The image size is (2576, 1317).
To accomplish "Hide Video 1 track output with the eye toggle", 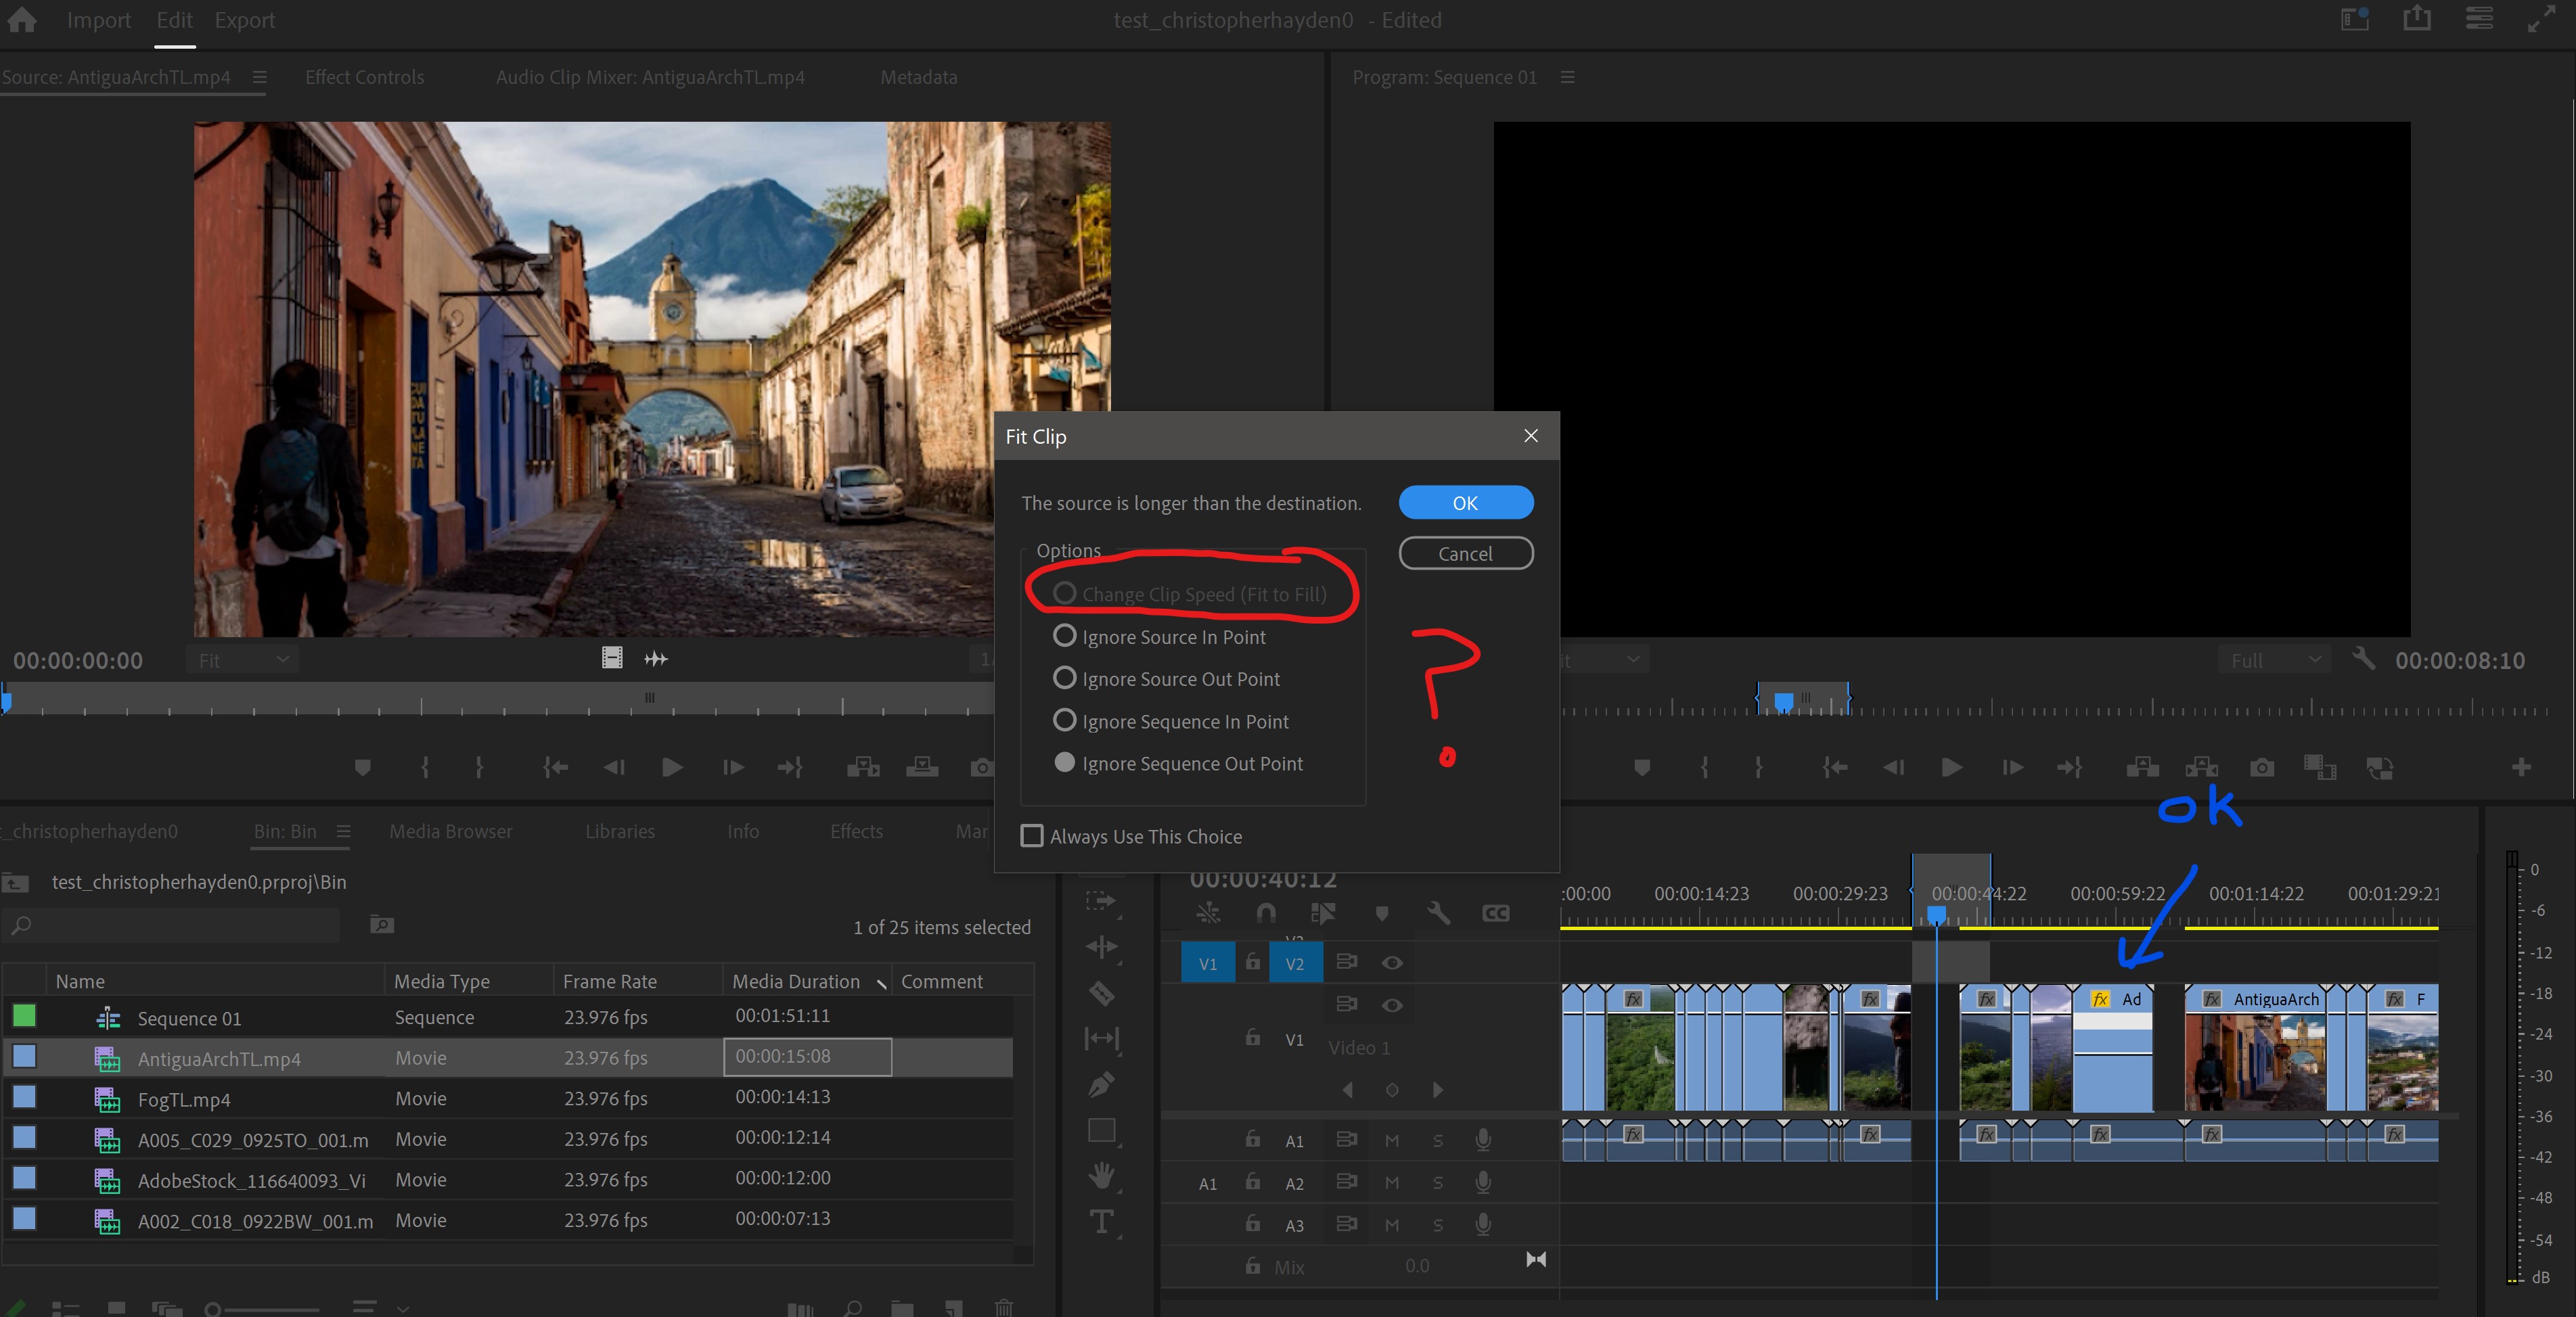I will (x=1392, y=1005).
